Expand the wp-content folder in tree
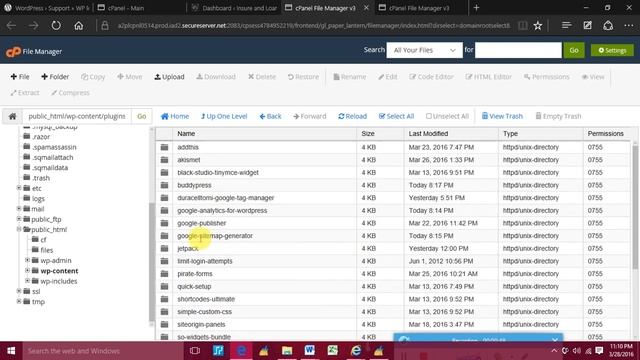 pyautogui.click(x=27, y=270)
